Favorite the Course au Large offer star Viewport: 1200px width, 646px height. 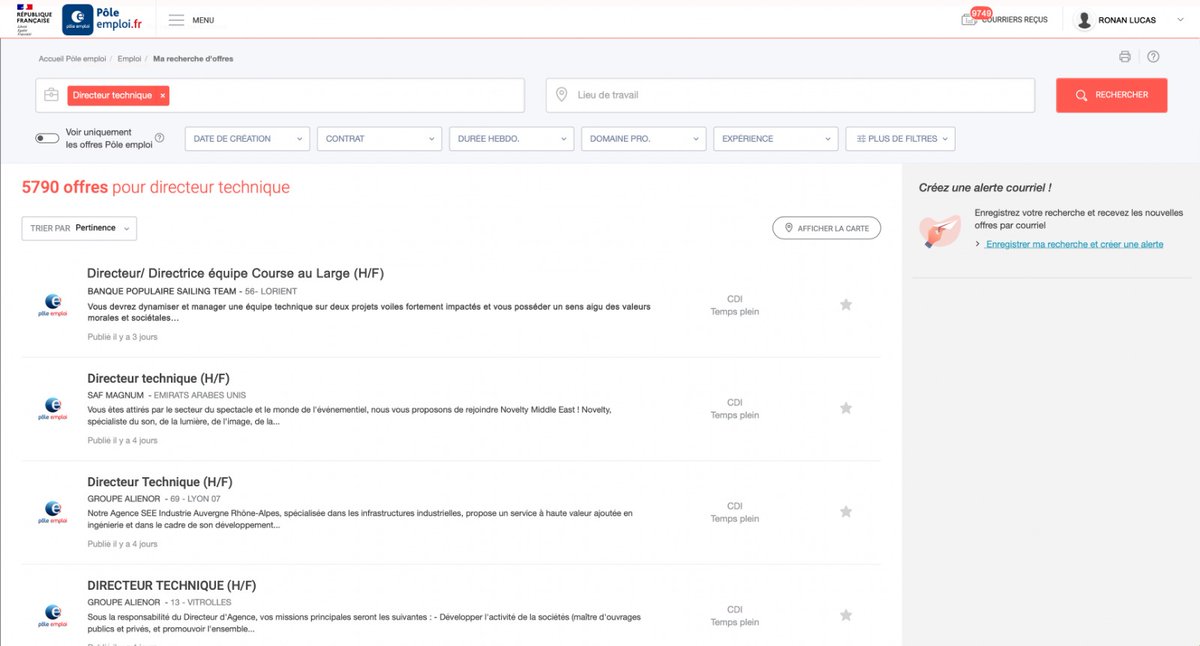pyautogui.click(x=846, y=304)
